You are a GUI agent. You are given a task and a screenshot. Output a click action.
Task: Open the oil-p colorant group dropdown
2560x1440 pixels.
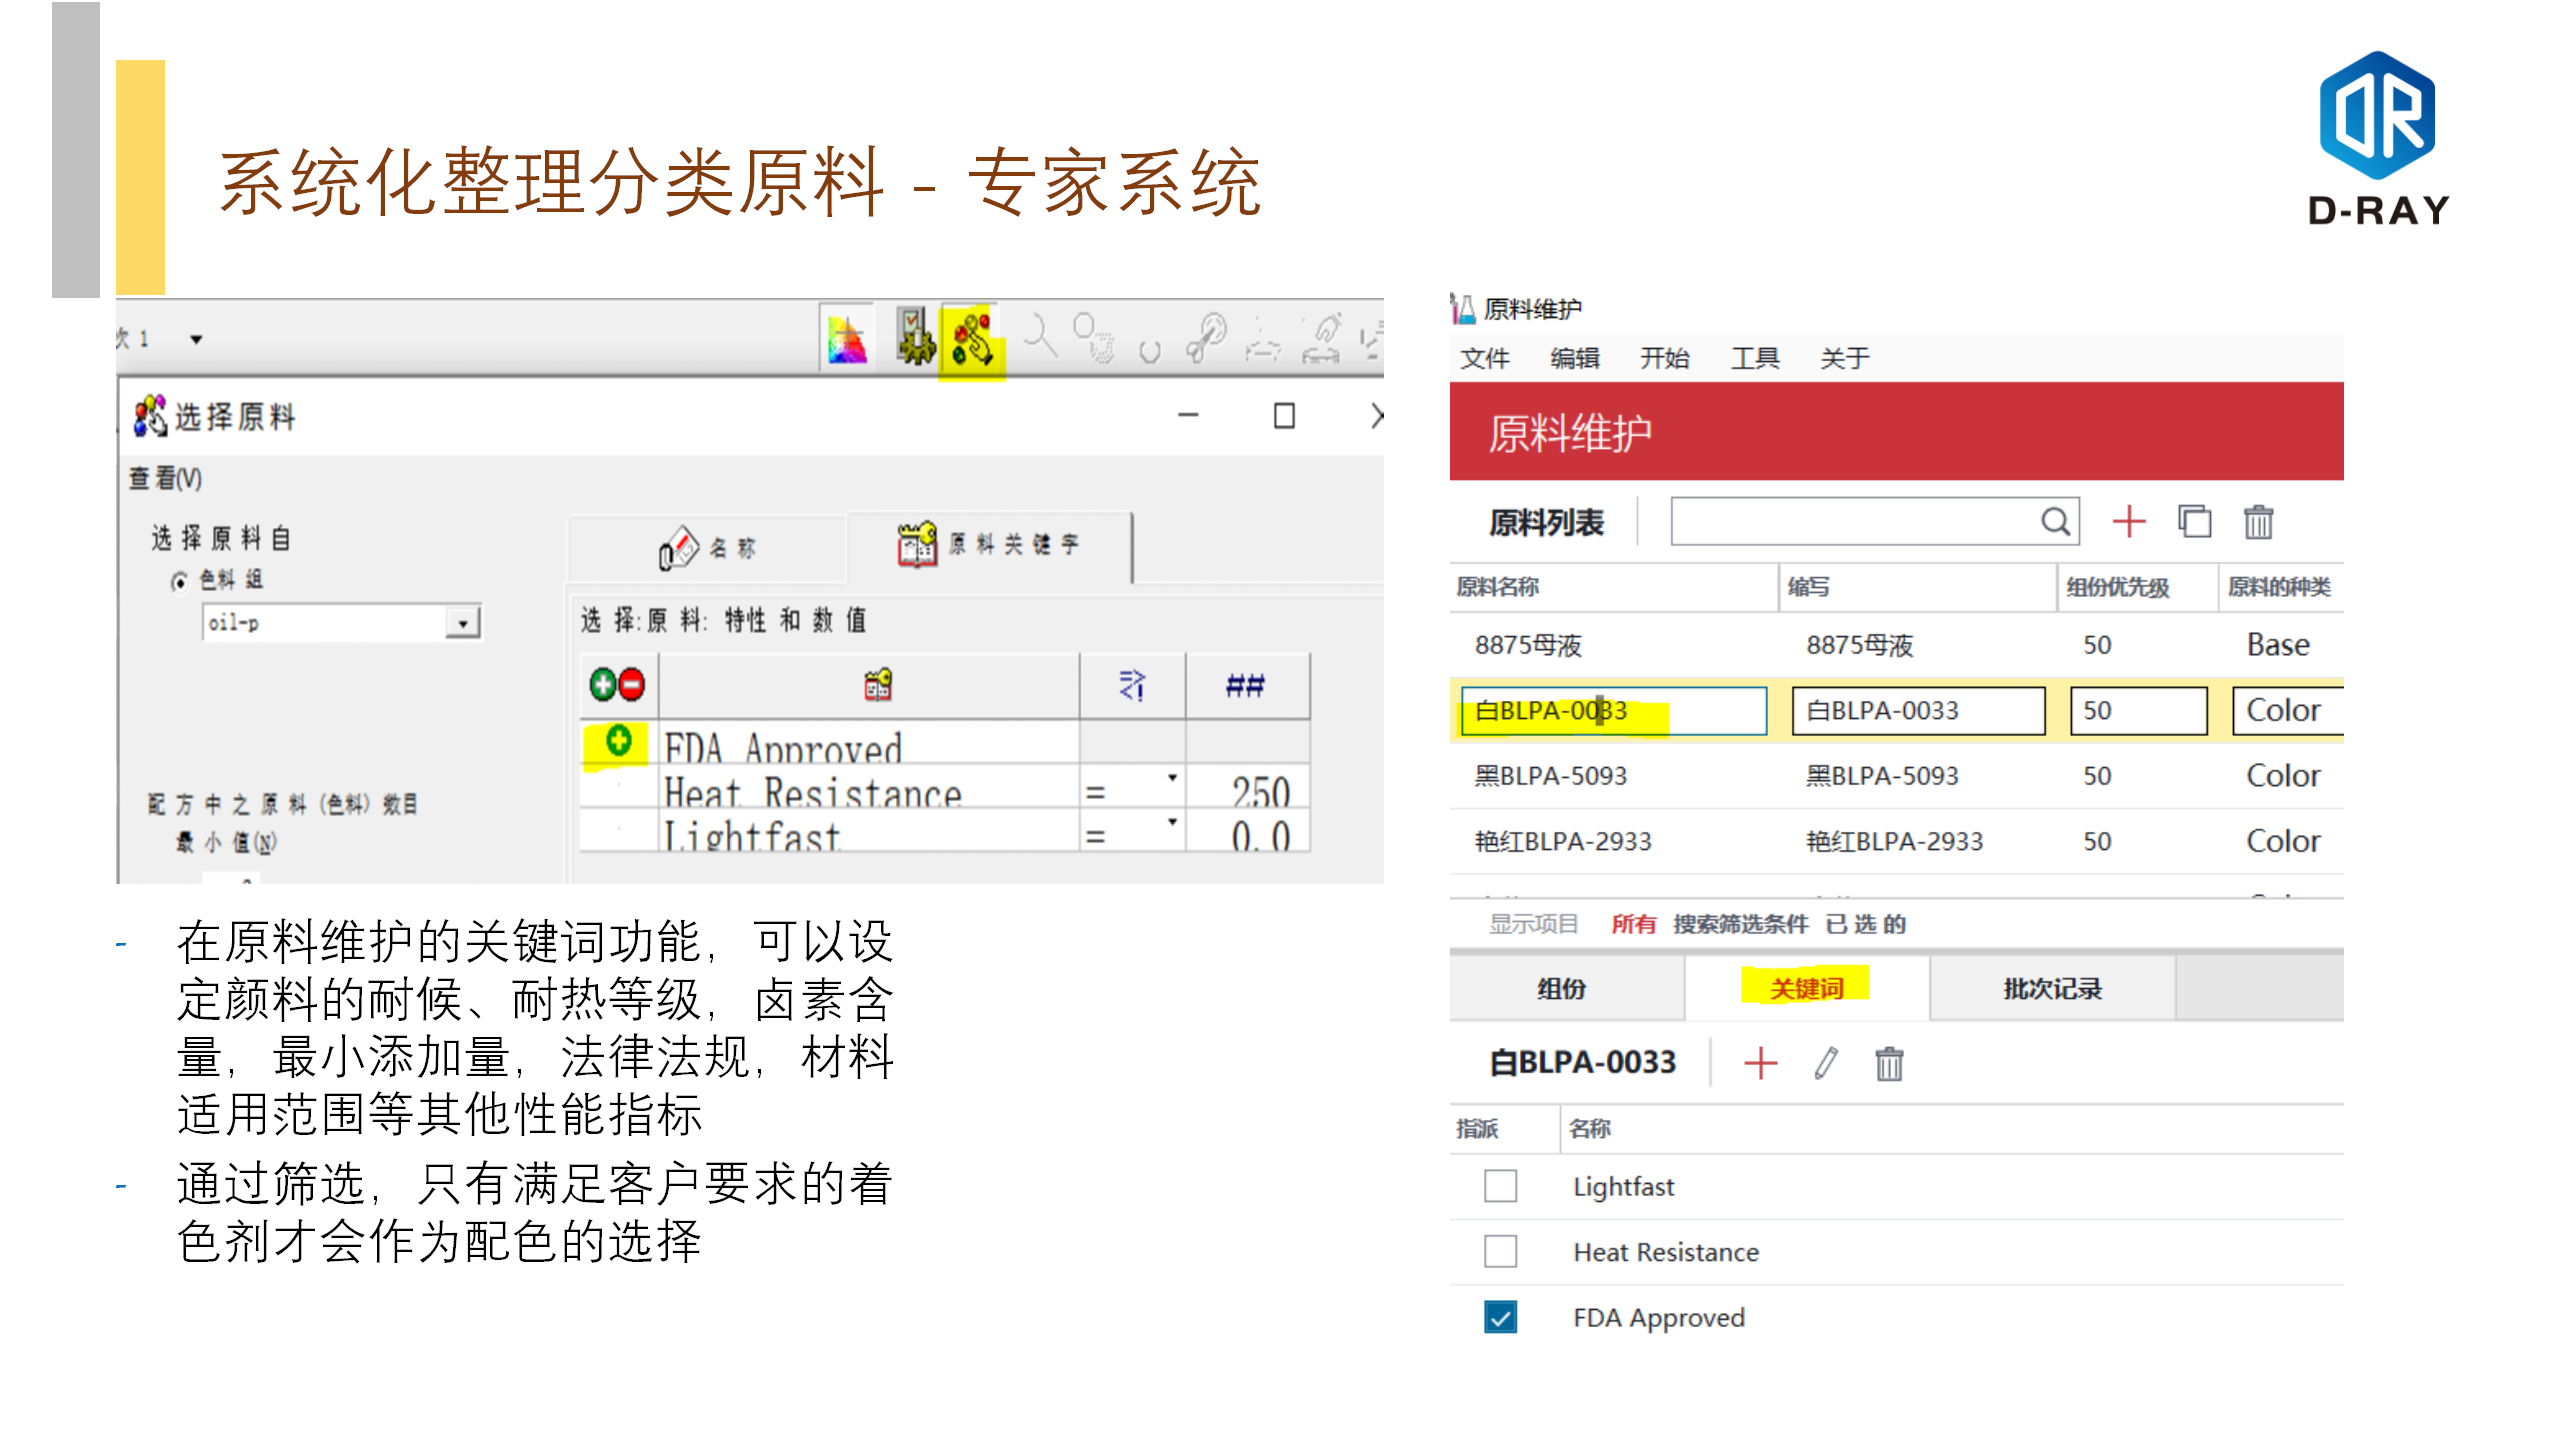pos(462,623)
